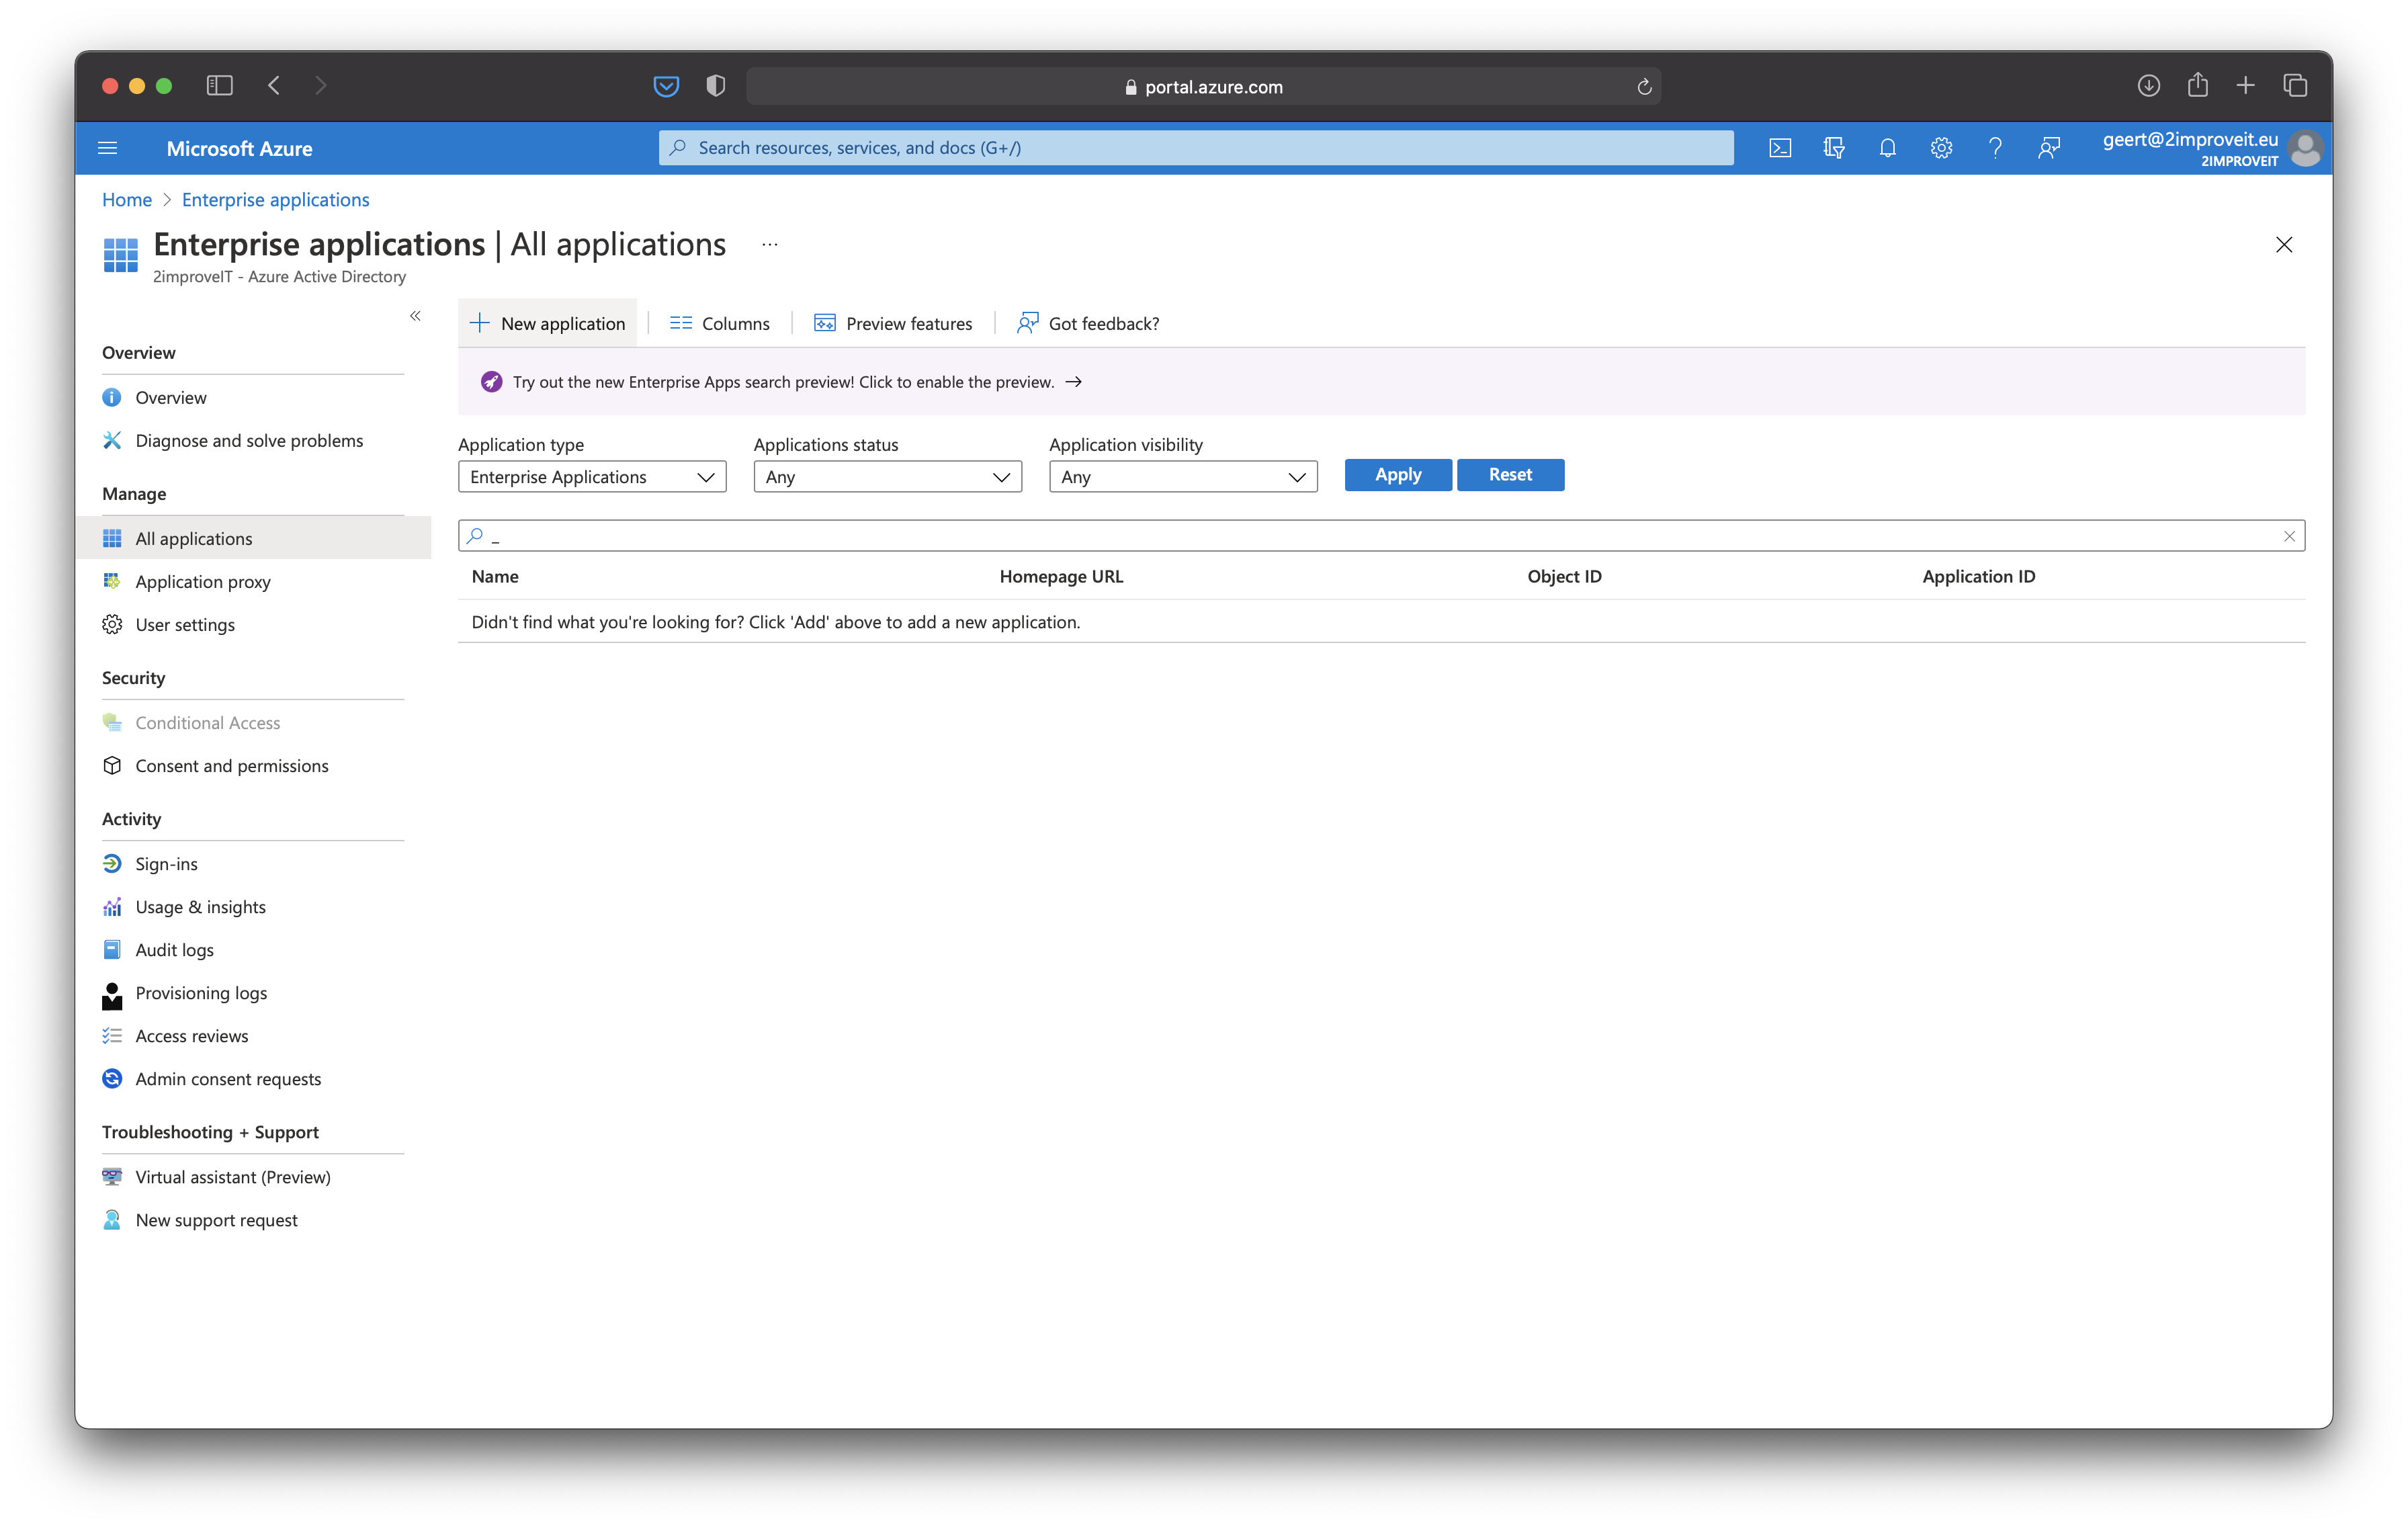Click the Object ID column header
The image size is (2408, 1528).
tap(1564, 577)
